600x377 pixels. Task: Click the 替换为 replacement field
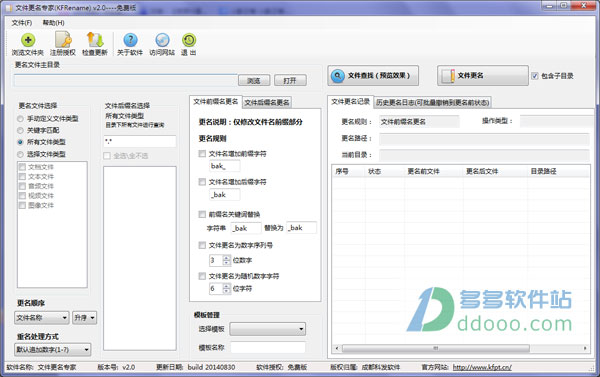(301, 228)
